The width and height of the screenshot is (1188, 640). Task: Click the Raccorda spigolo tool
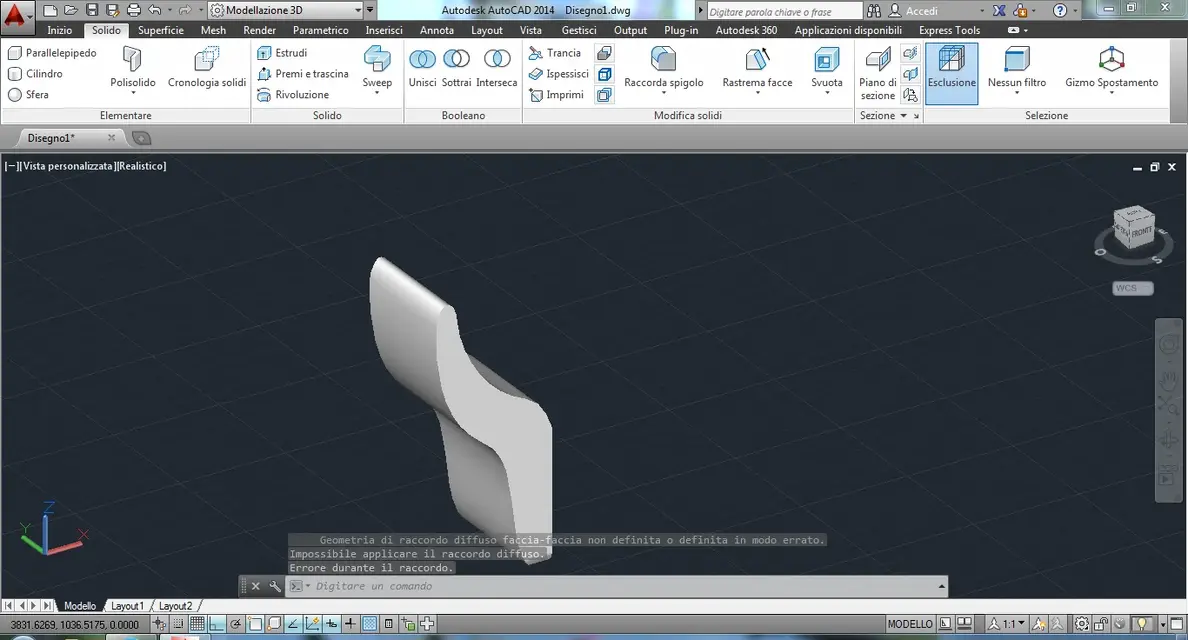664,67
